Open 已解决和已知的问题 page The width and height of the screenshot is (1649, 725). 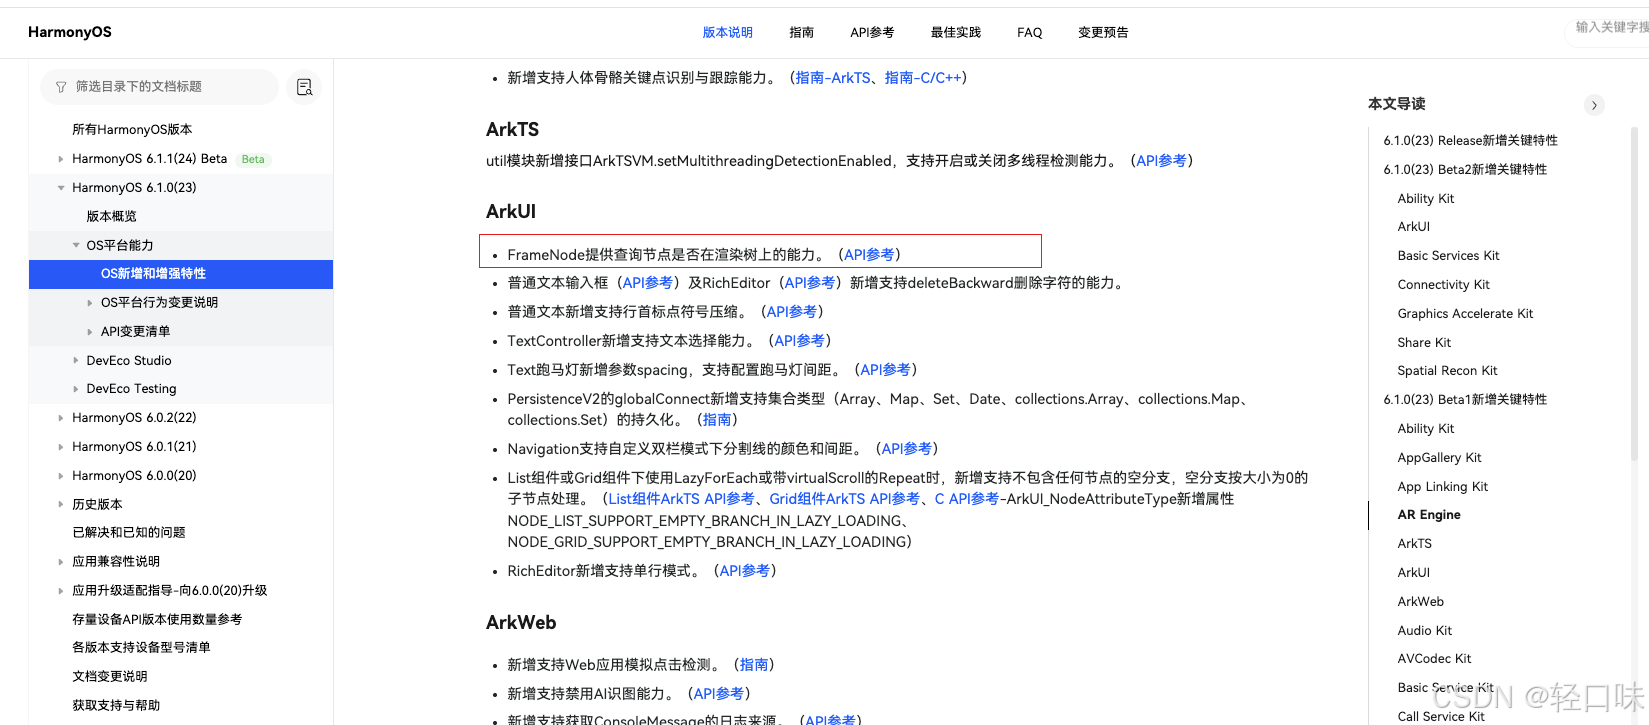tap(129, 533)
